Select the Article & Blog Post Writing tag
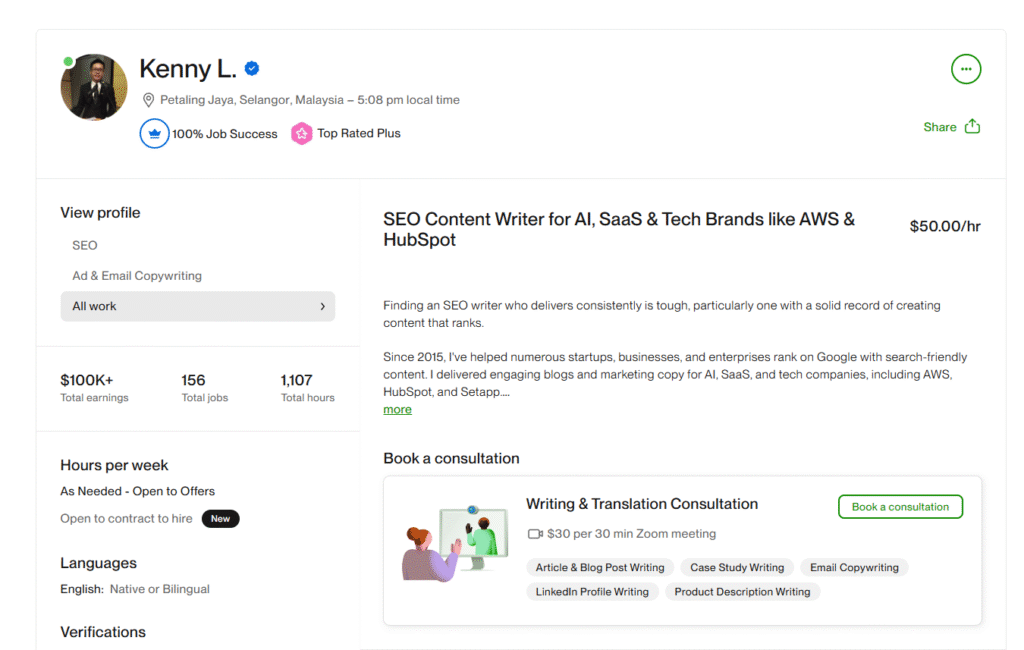Image resolution: width=1024 pixels, height=650 pixels. (x=599, y=567)
